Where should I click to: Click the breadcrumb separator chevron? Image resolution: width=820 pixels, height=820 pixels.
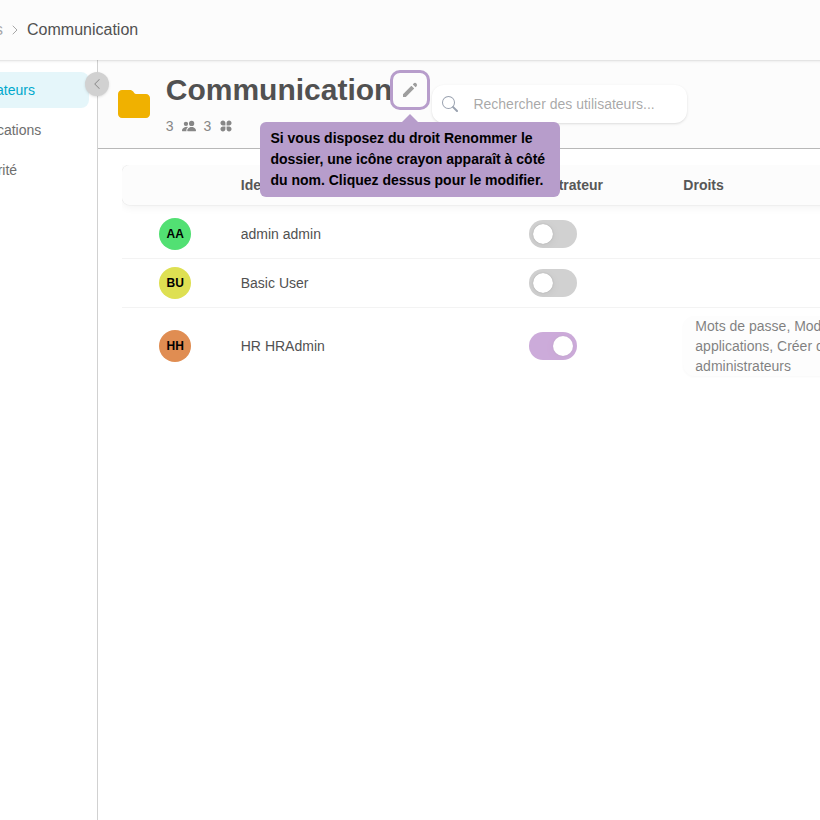point(15,30)
